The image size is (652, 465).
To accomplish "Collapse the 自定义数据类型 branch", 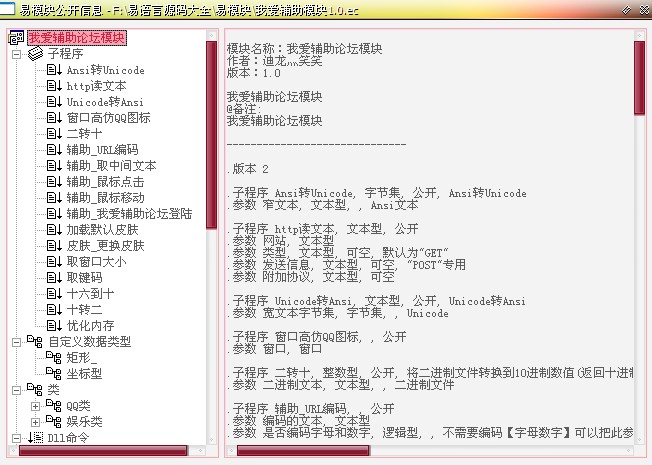I will tap(16, 342).
